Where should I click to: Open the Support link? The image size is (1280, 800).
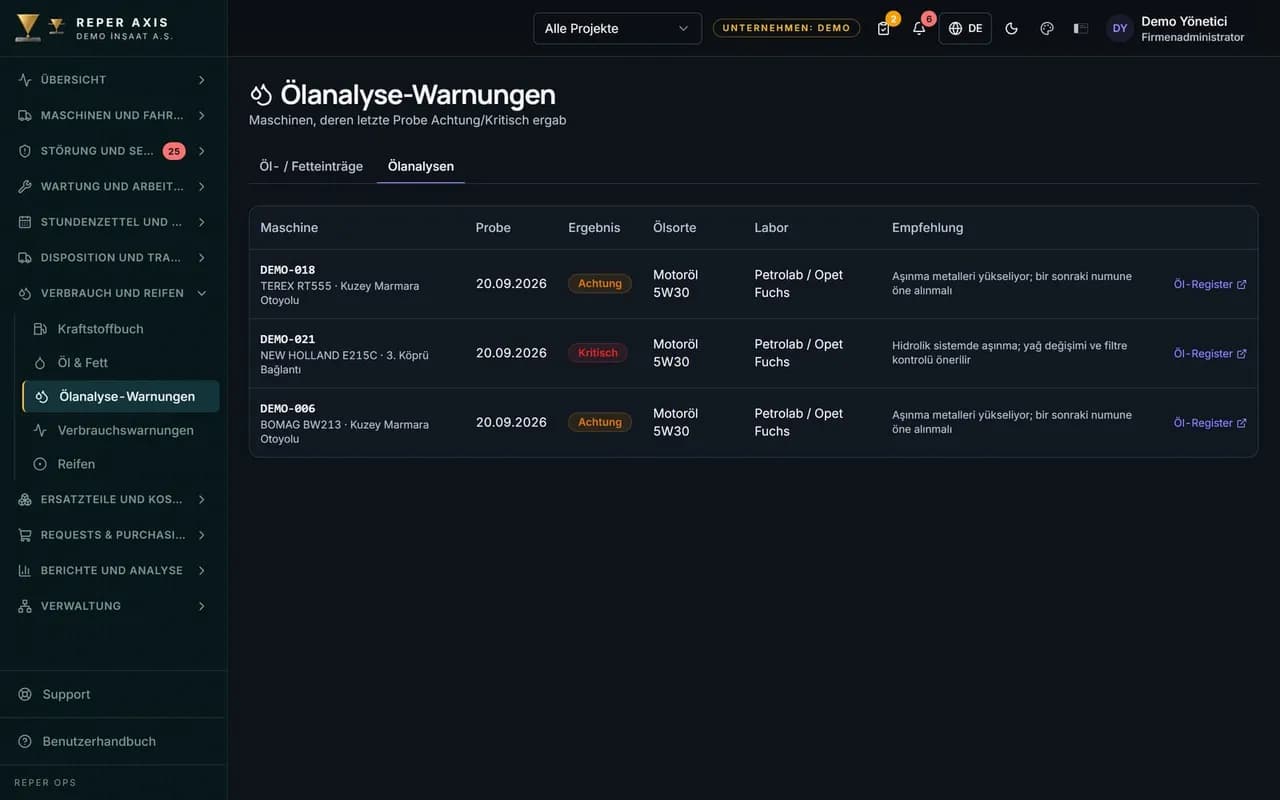coord(113,694)
